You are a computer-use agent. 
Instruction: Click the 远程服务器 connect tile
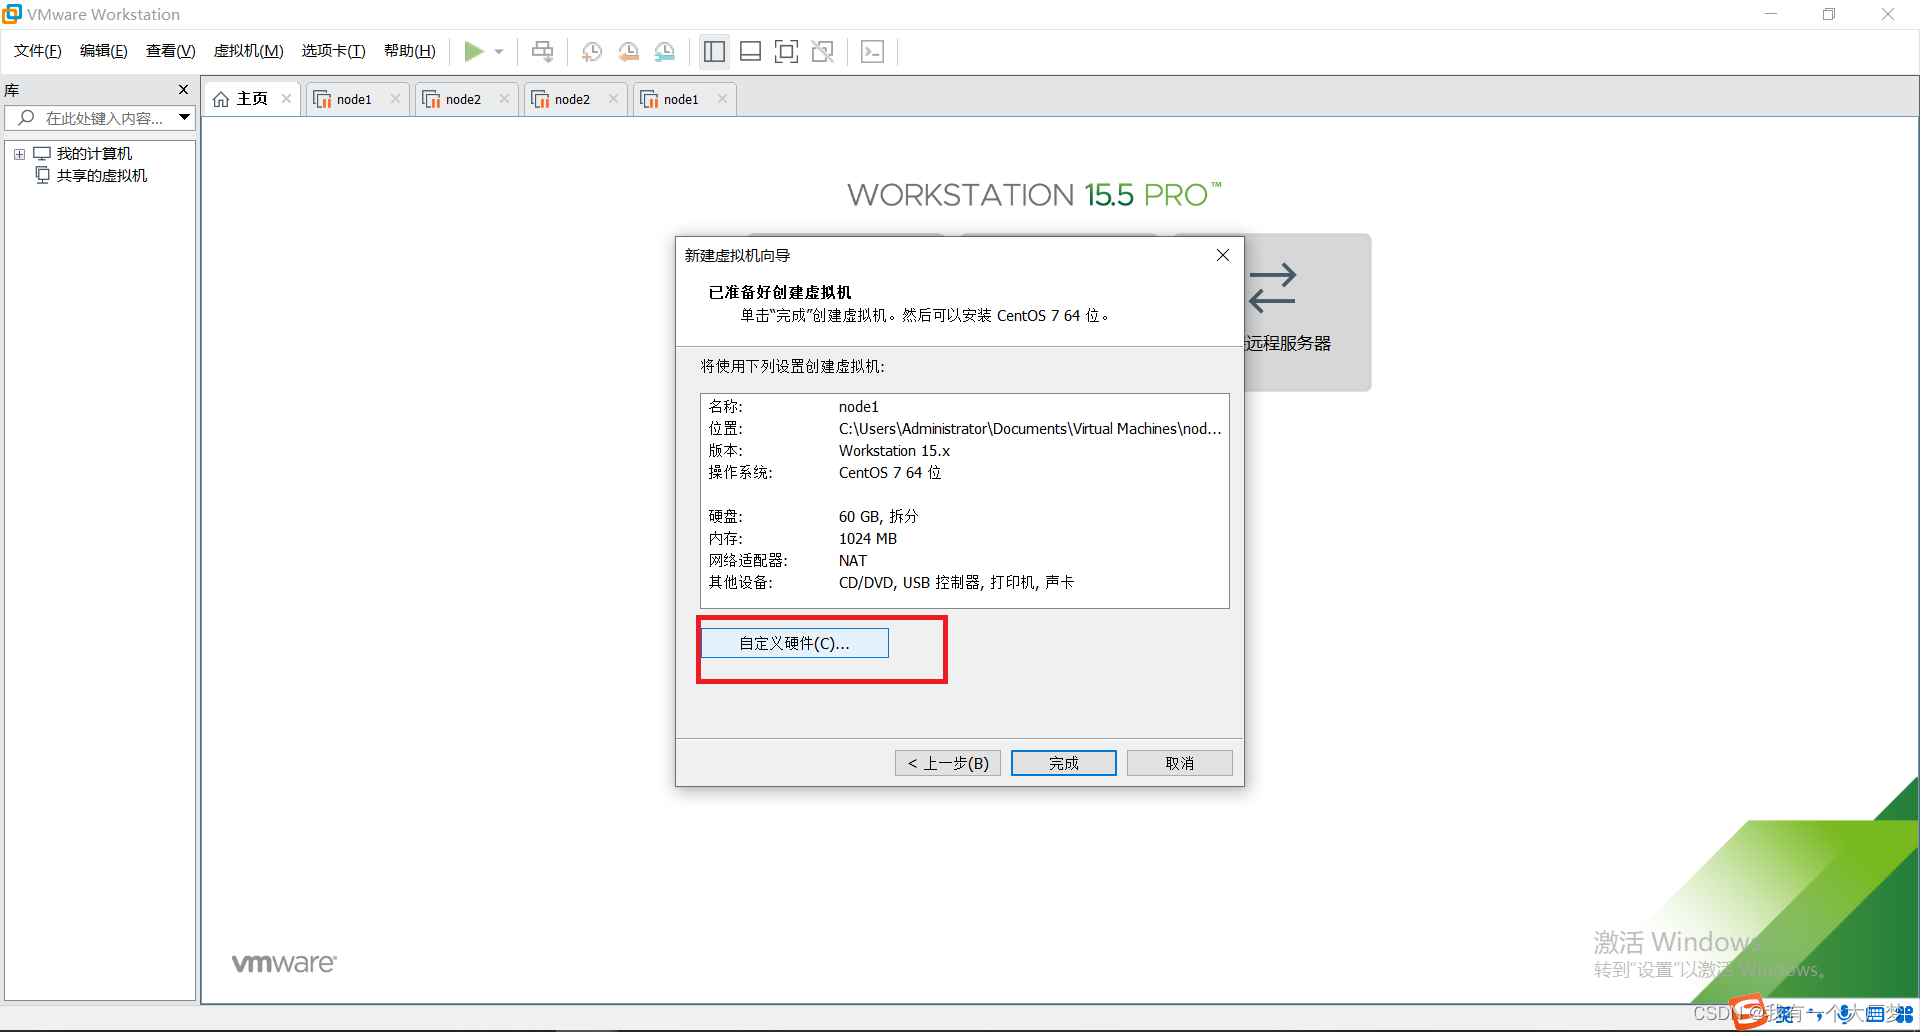[1308, 312]
